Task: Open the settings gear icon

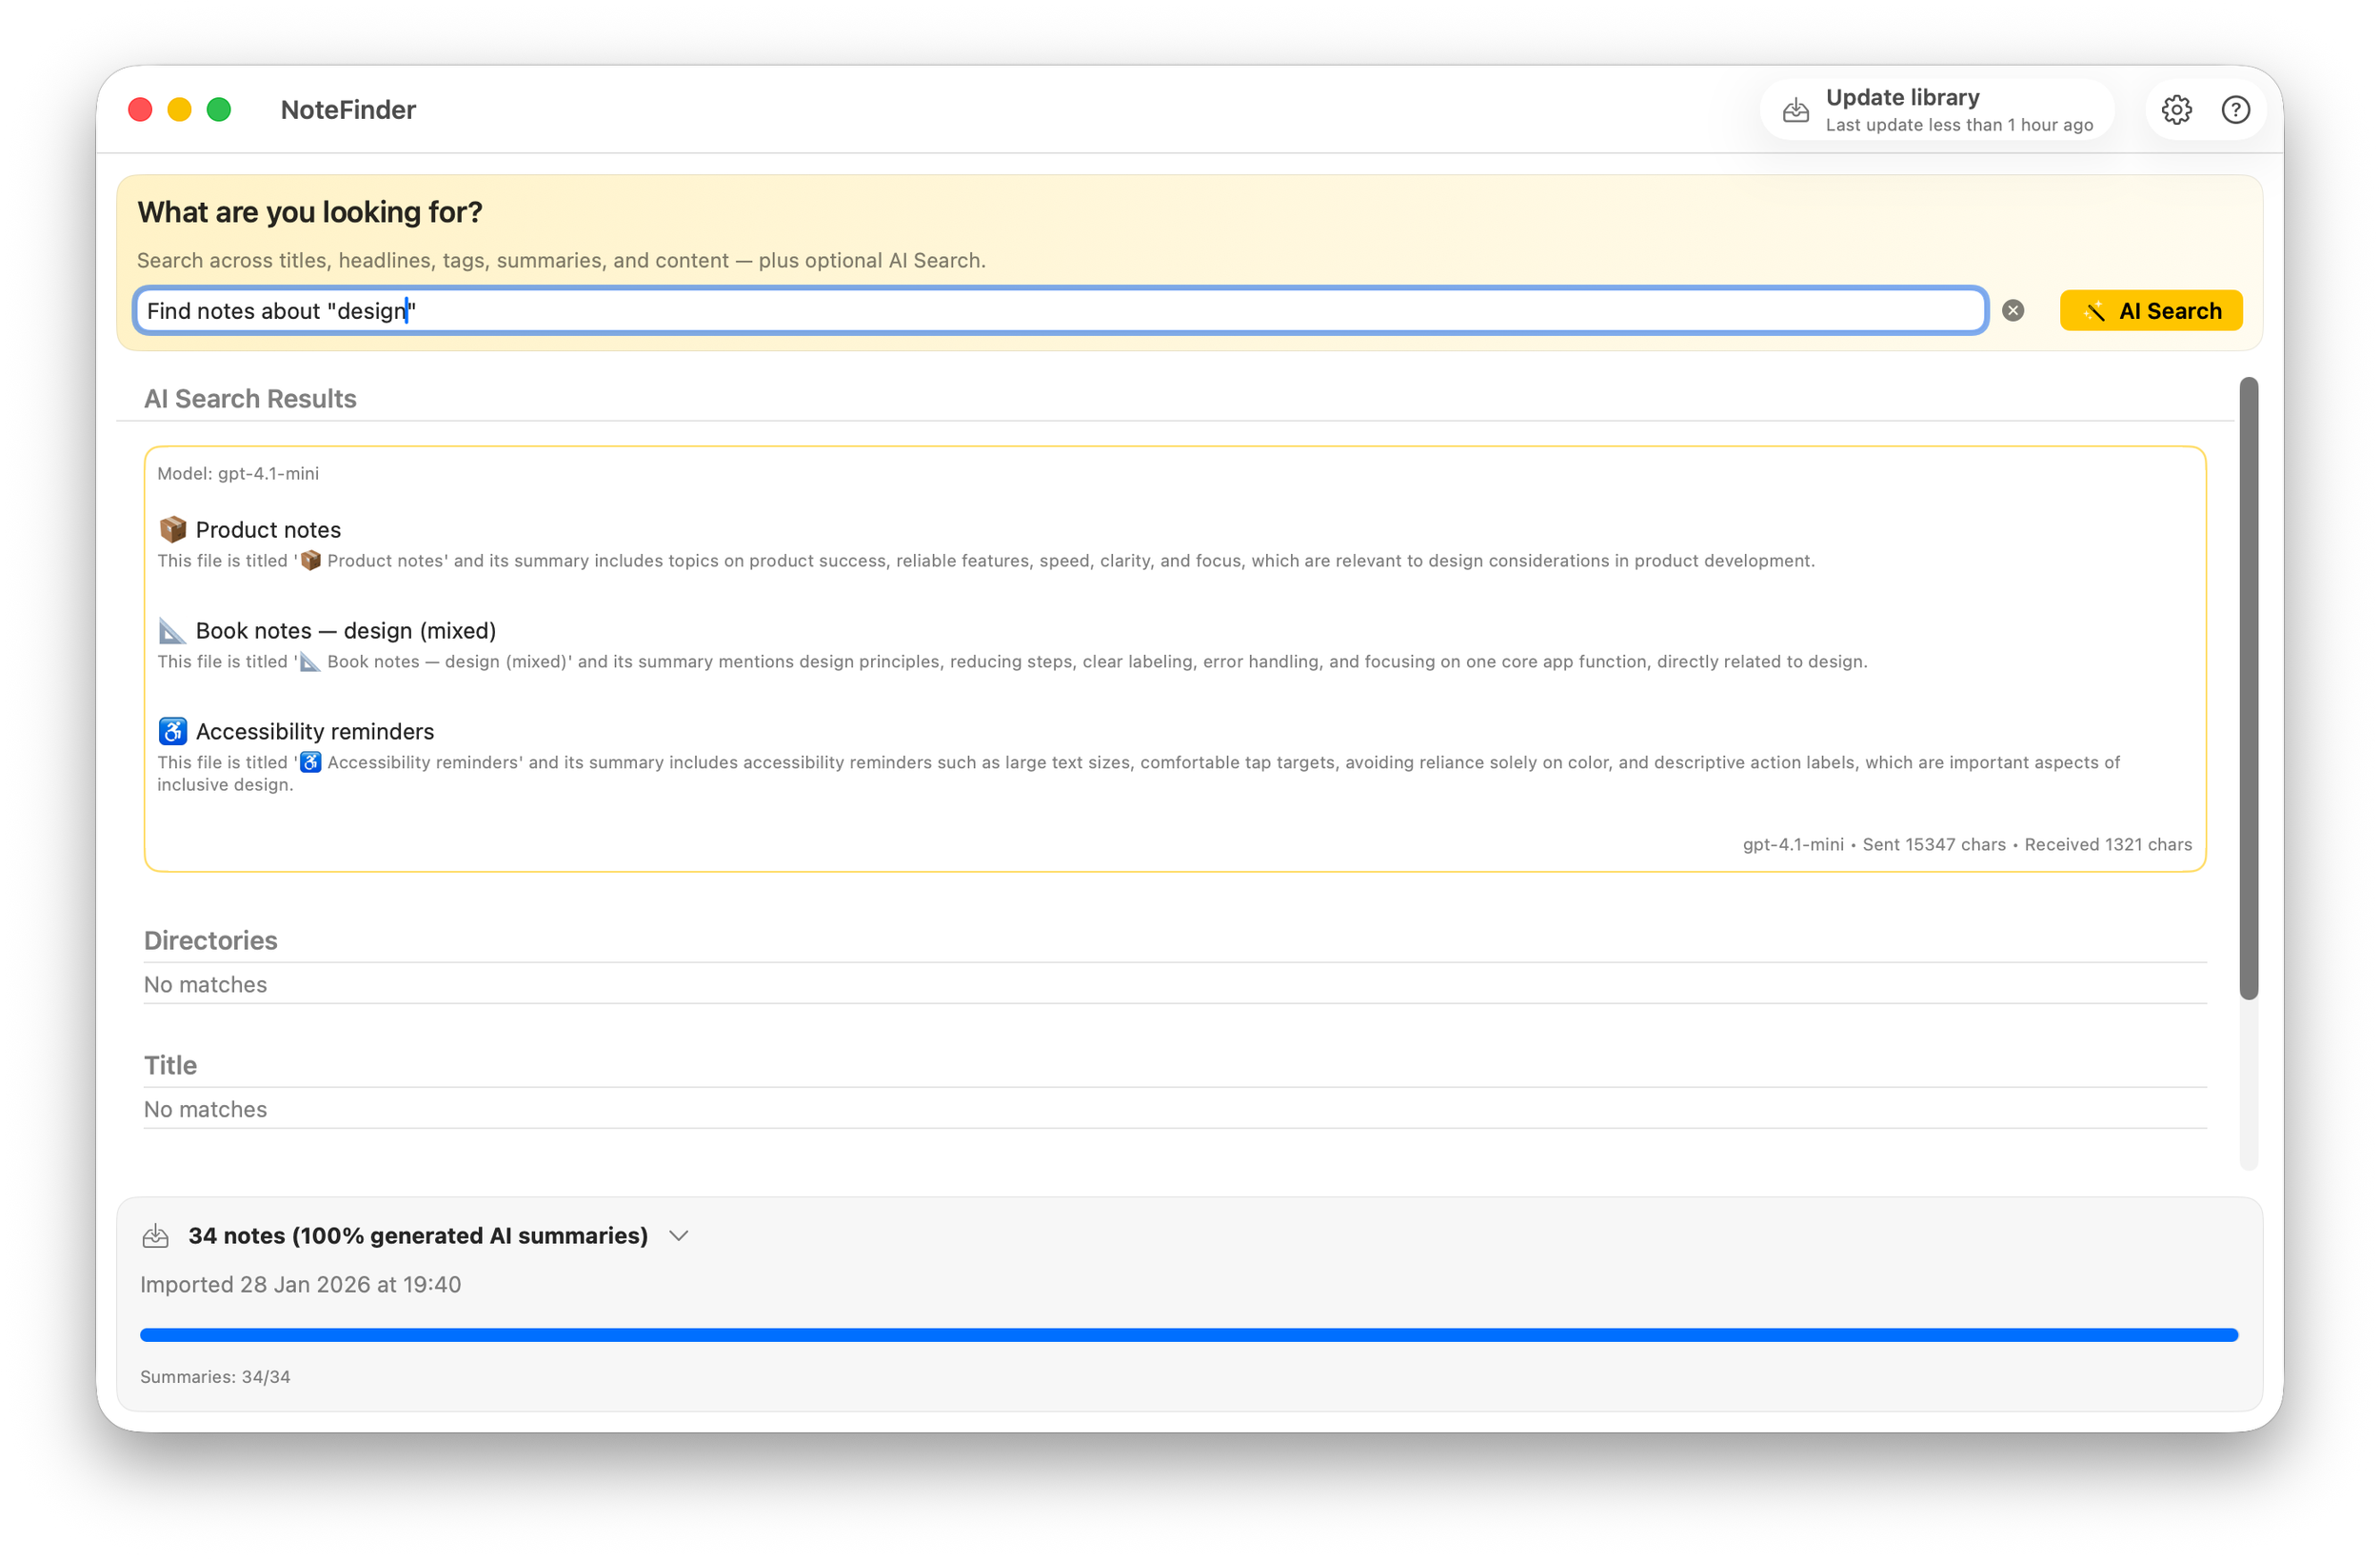Action: pos(2176,110)
